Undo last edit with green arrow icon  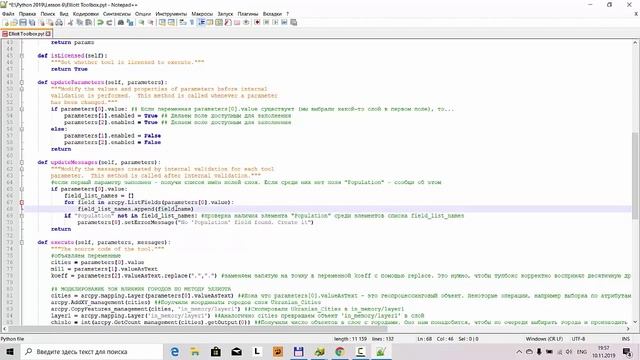100,22
